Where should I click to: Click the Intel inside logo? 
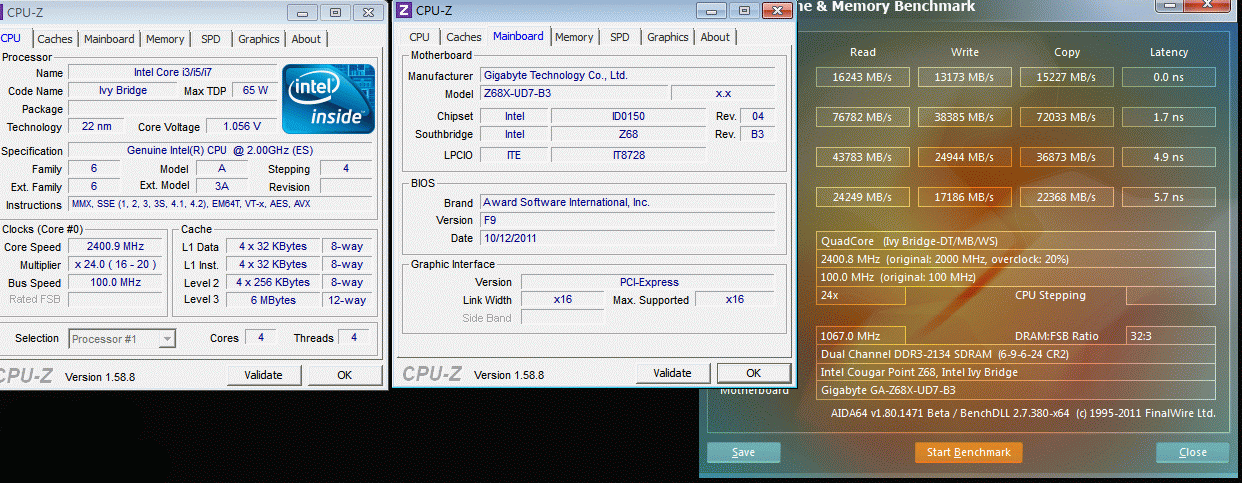pos(328,99)
